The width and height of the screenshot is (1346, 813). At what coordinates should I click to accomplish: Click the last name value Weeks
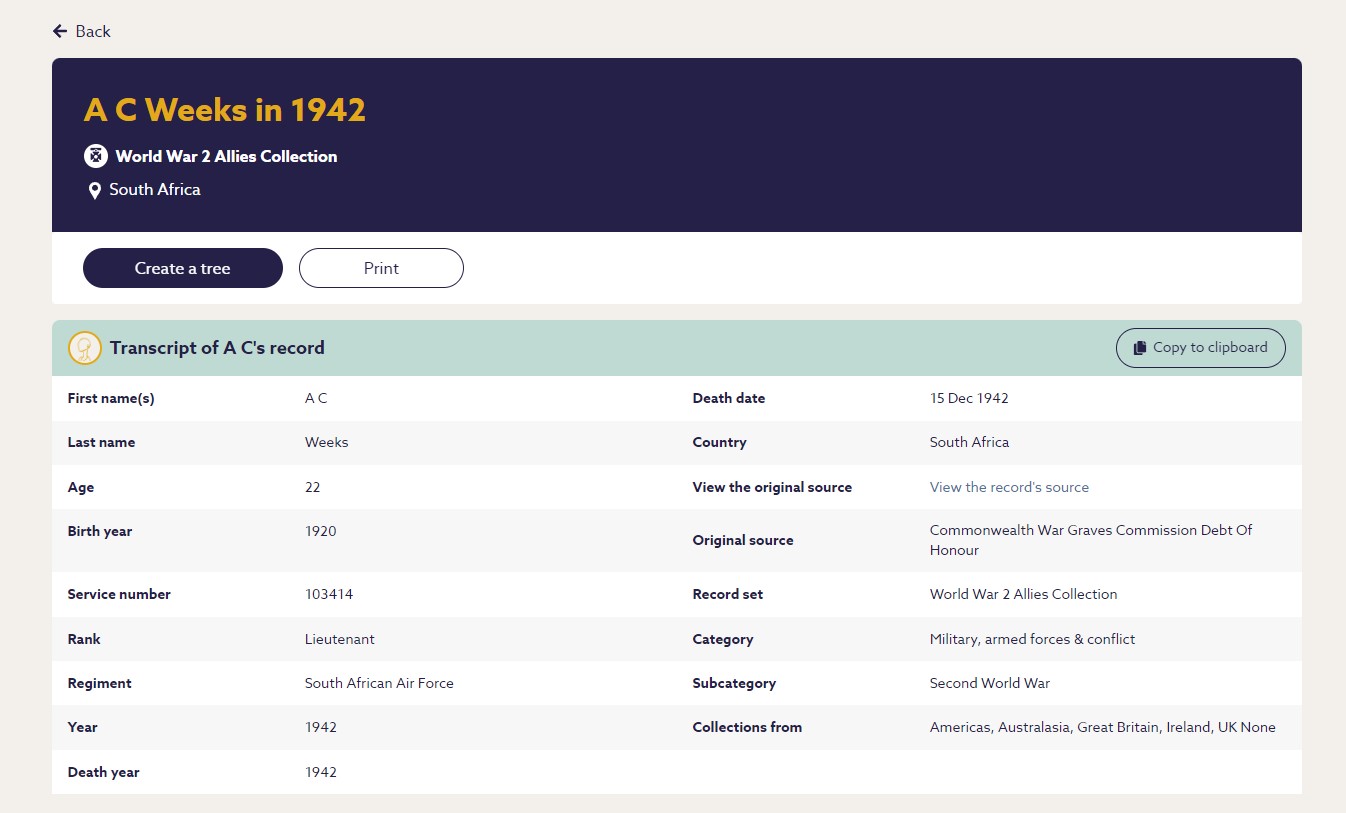327,442
